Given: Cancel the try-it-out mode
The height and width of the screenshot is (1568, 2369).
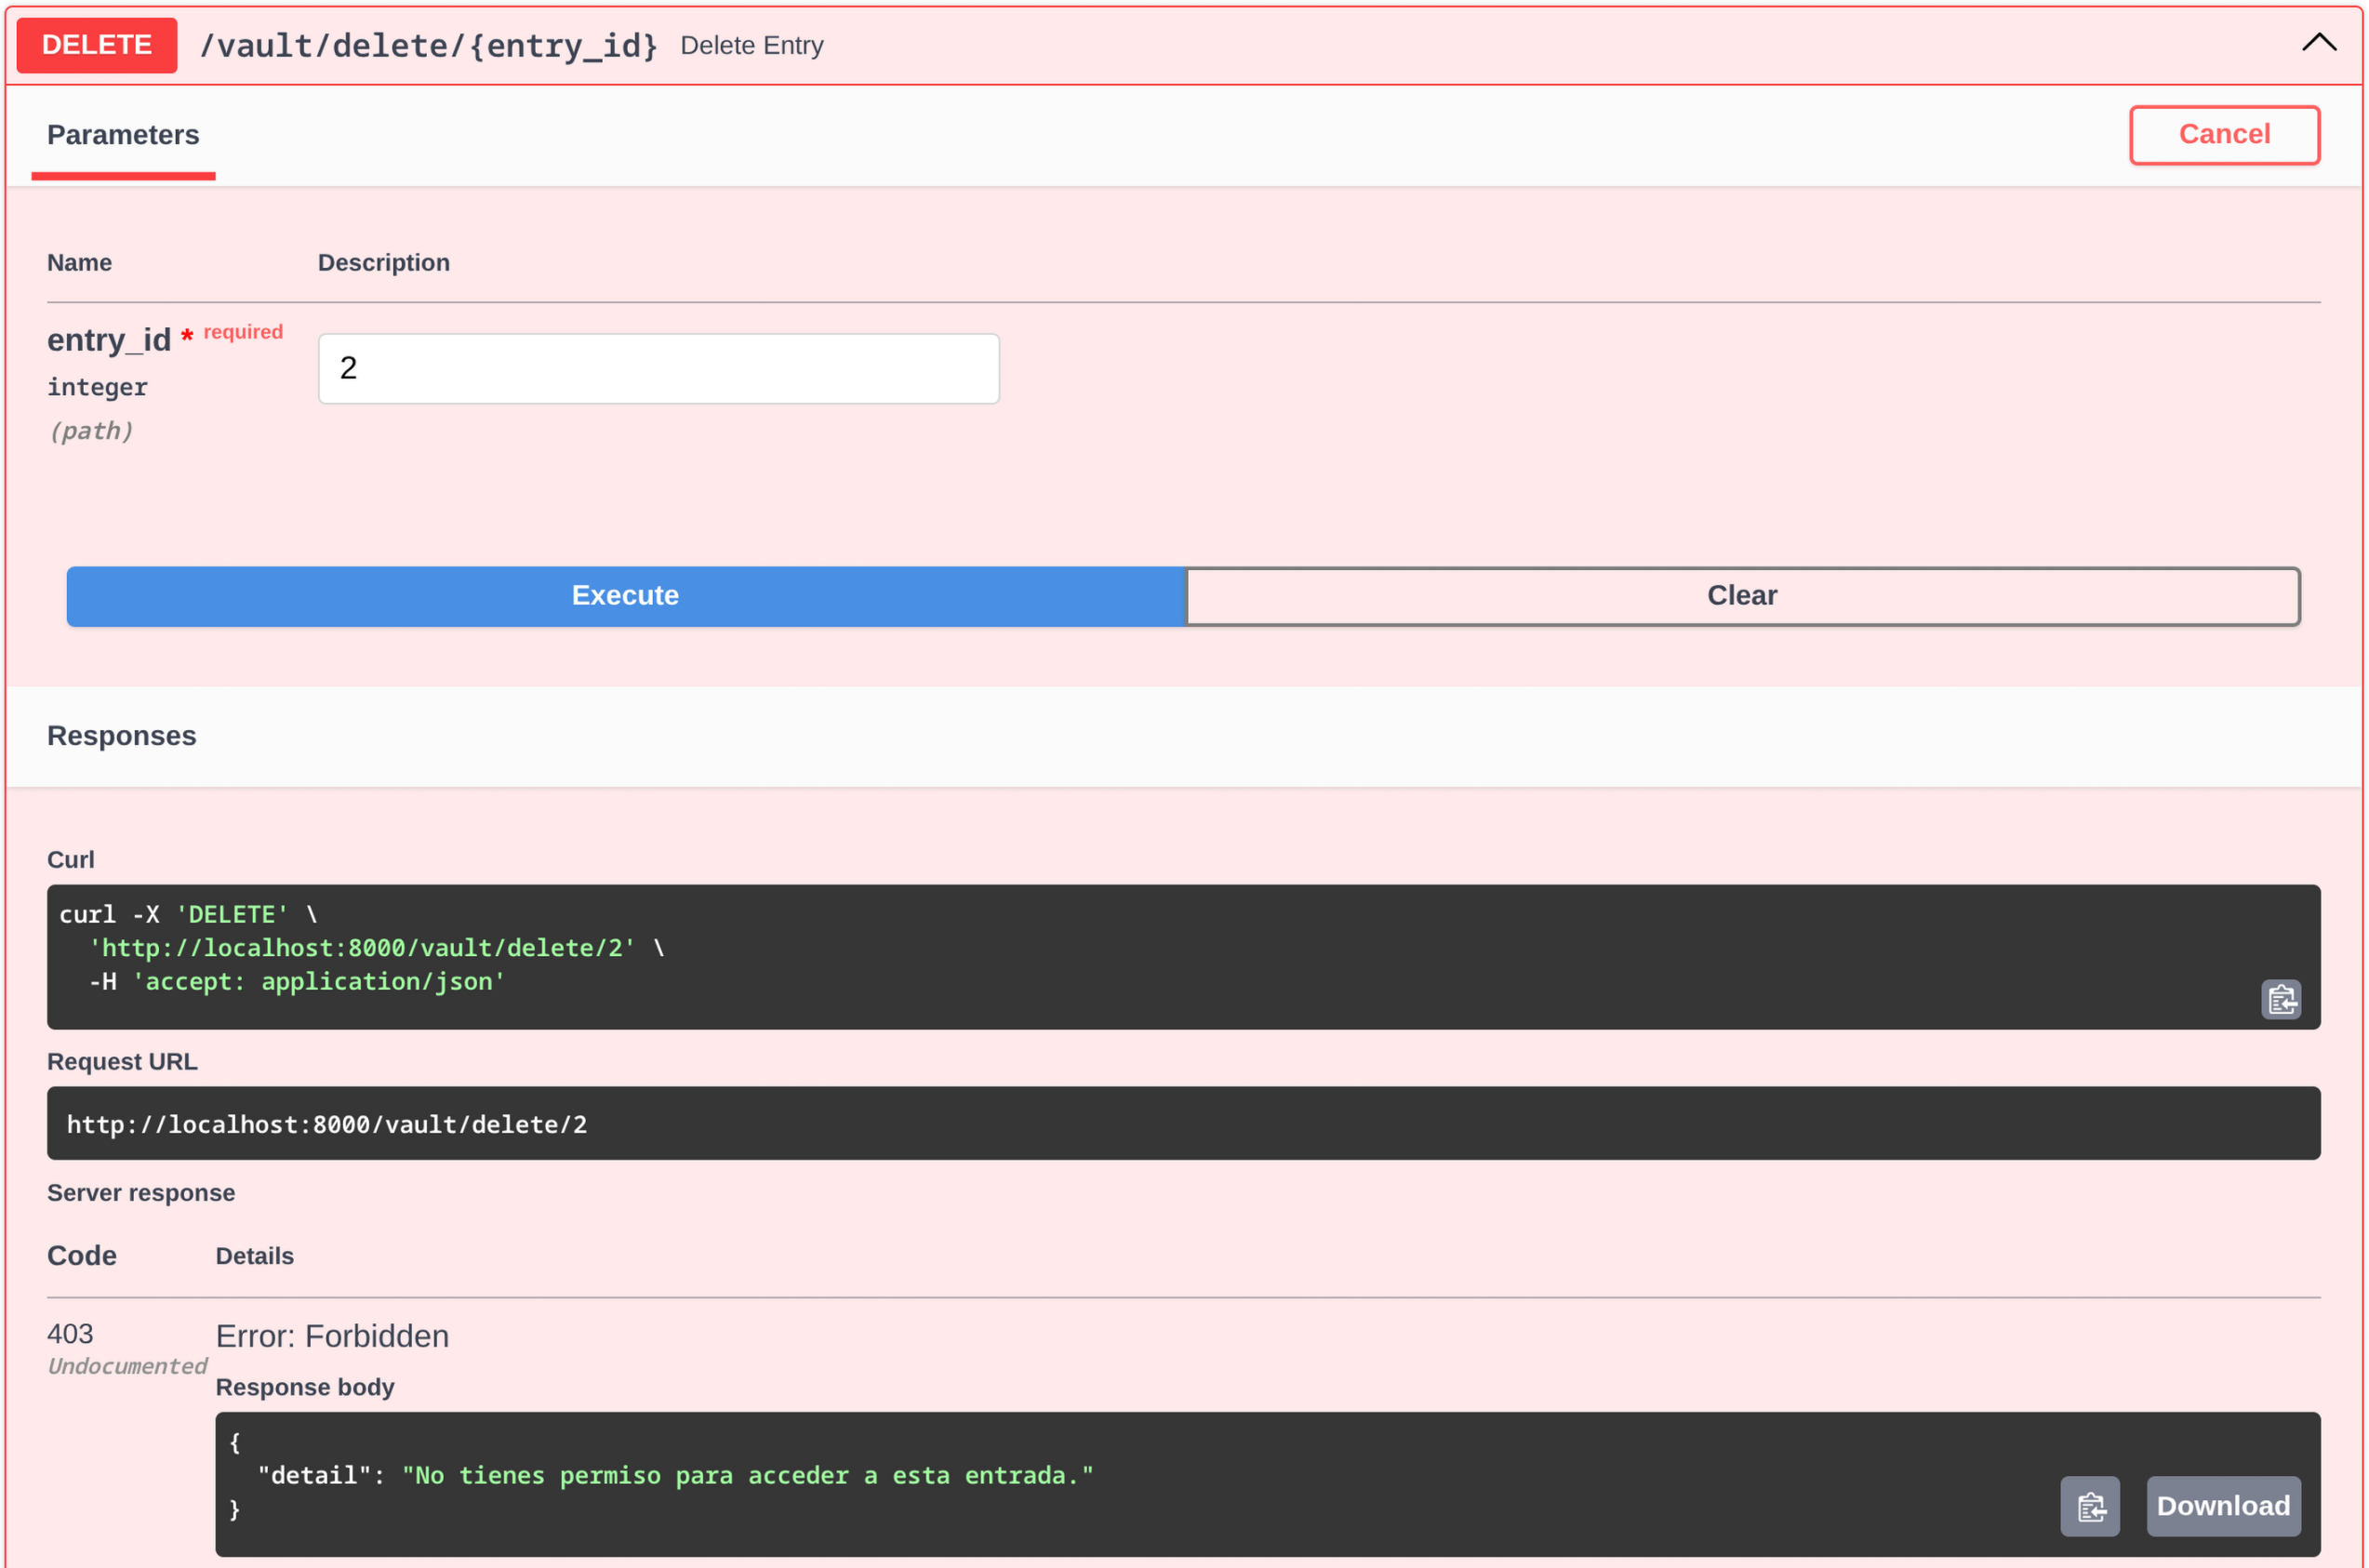Looking at the screenshot, I should click(x=2224, y=134).
